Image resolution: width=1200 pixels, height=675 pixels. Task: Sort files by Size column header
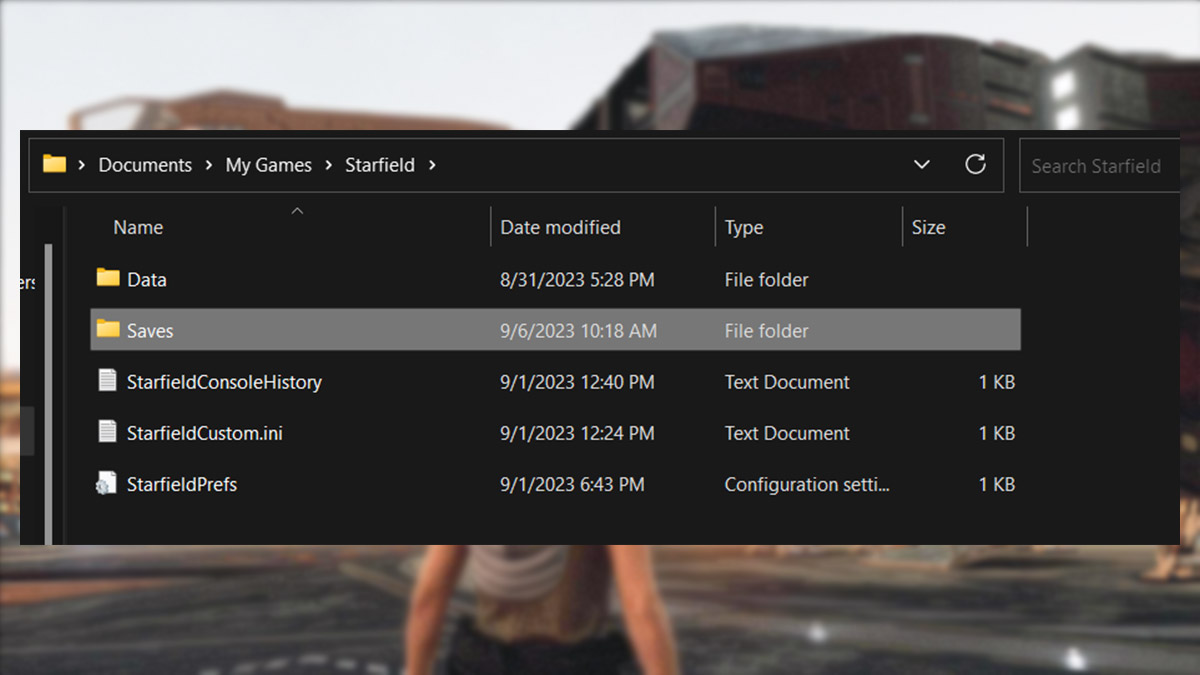pos(928,228)
